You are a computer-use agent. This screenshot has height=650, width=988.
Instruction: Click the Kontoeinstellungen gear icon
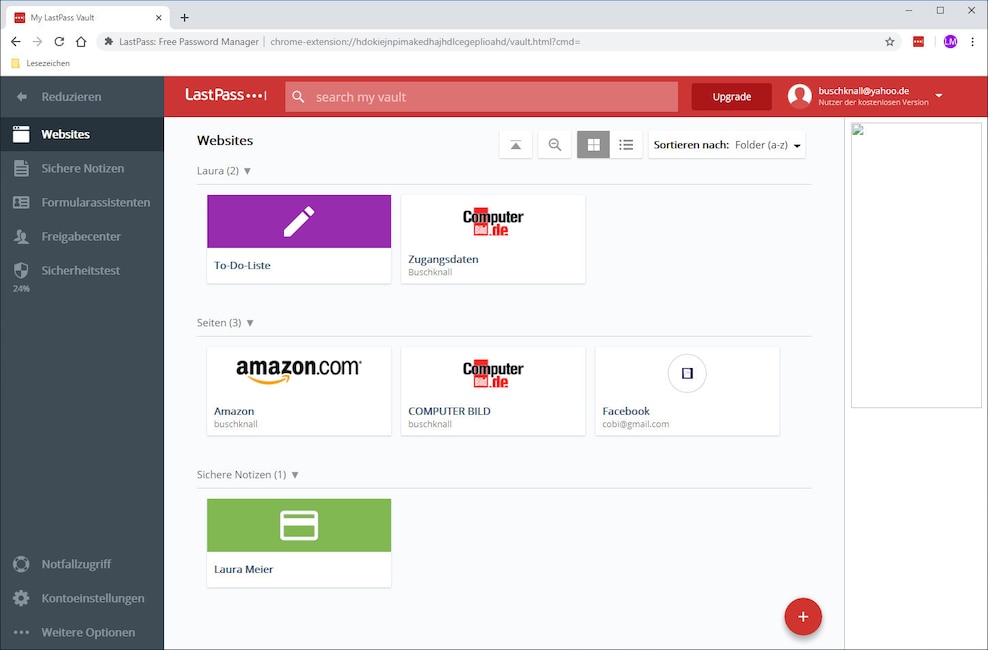pos(21,598)
